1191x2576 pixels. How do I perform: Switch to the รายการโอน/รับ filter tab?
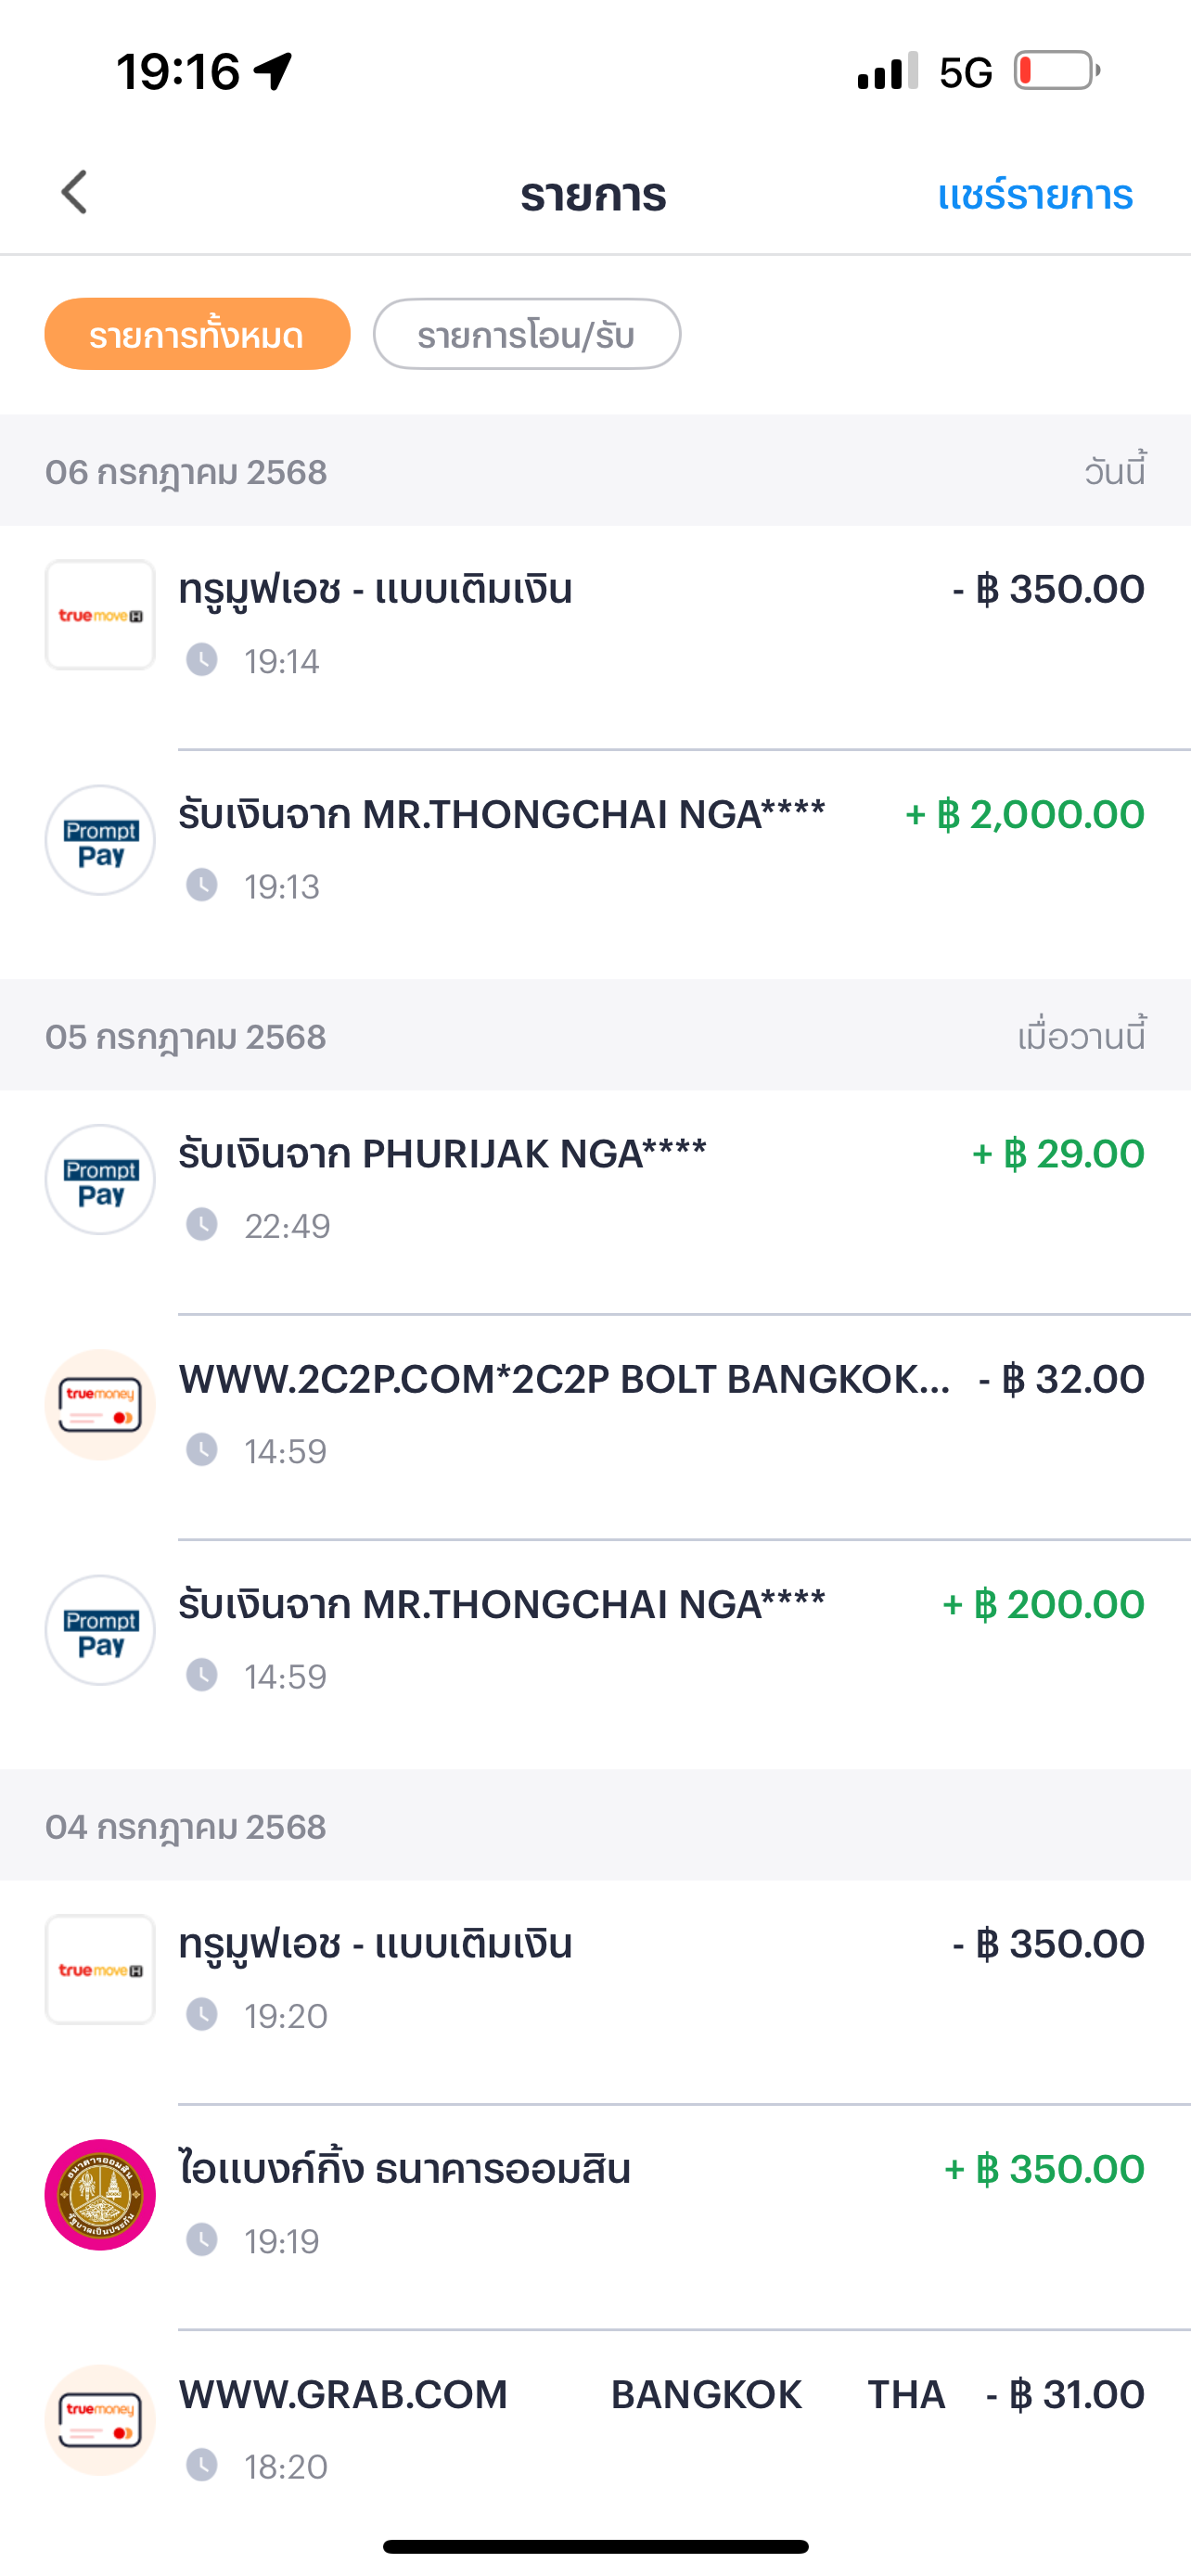pos(527,334)
